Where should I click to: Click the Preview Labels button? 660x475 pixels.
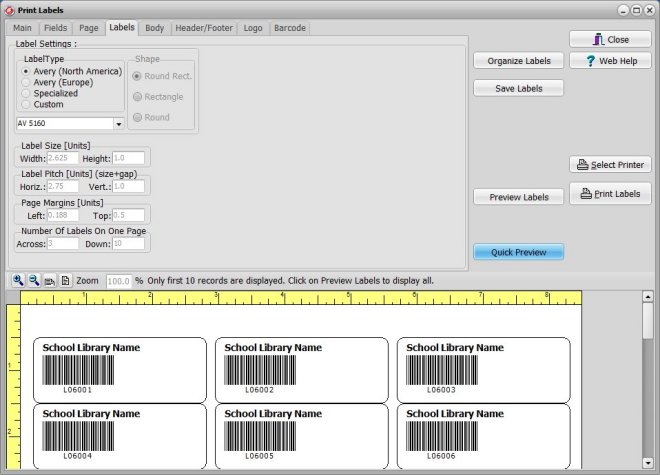pyautogui.click(x=519, y=197)
